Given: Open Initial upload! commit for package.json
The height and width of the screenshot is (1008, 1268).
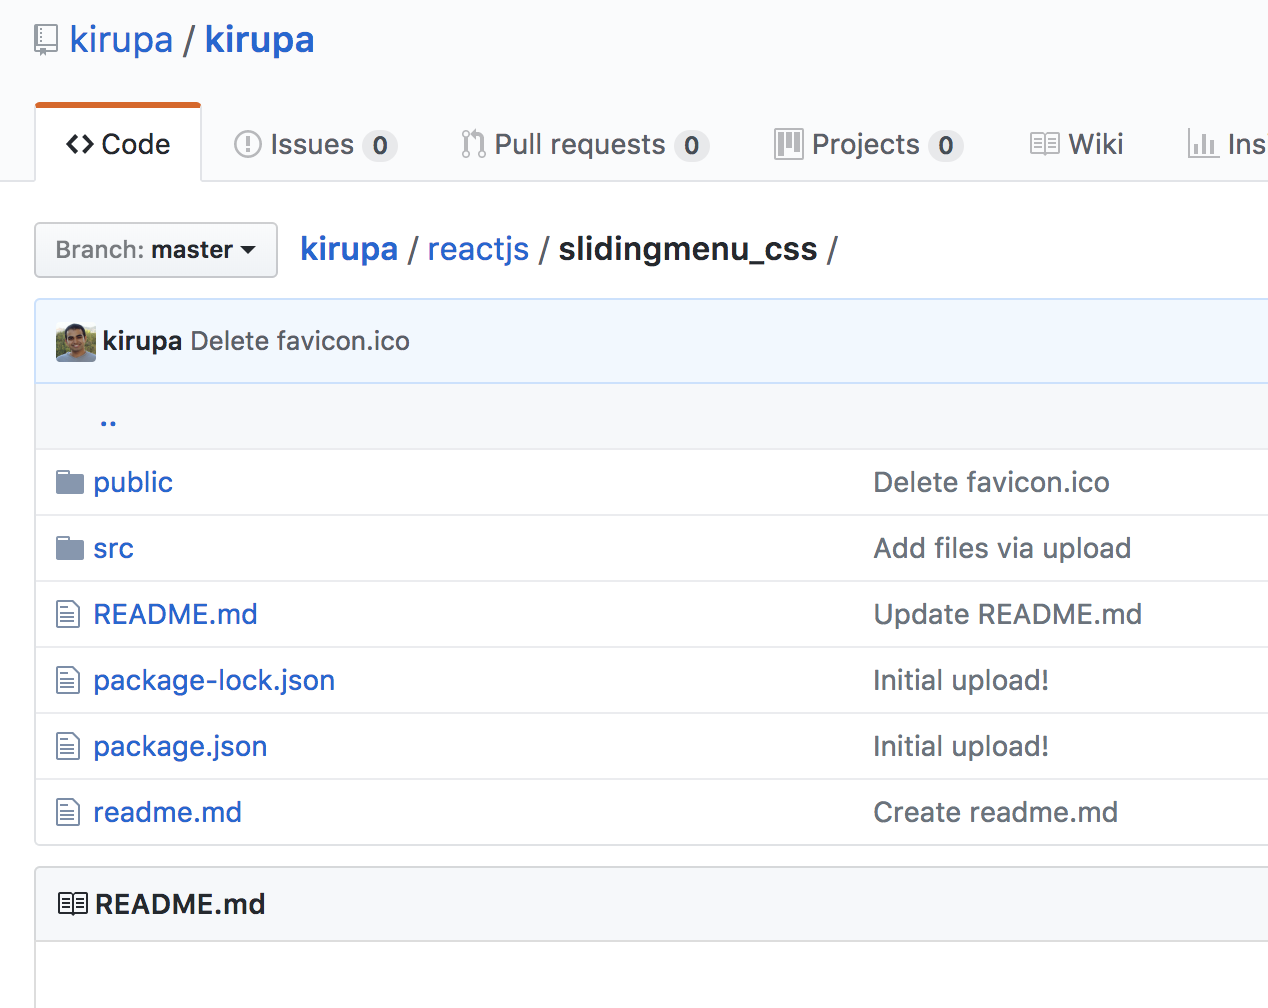Looking at the screenshot, I should 961,746.
